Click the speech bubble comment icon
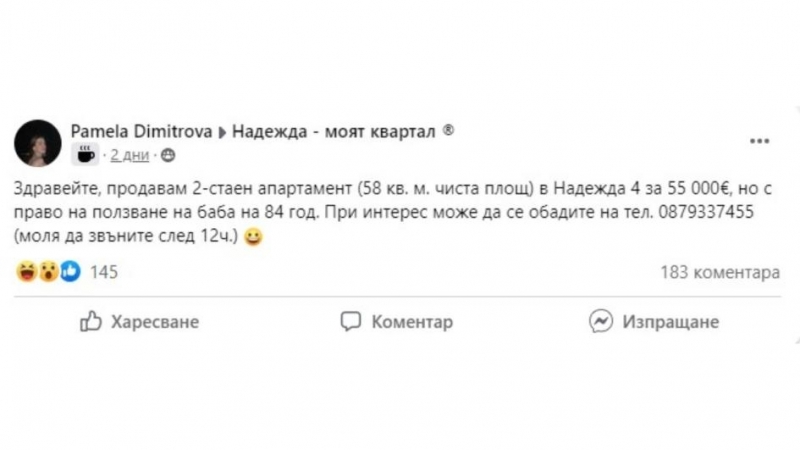Image resolution: width=800 pixels, height=450 pixels. 350,321
